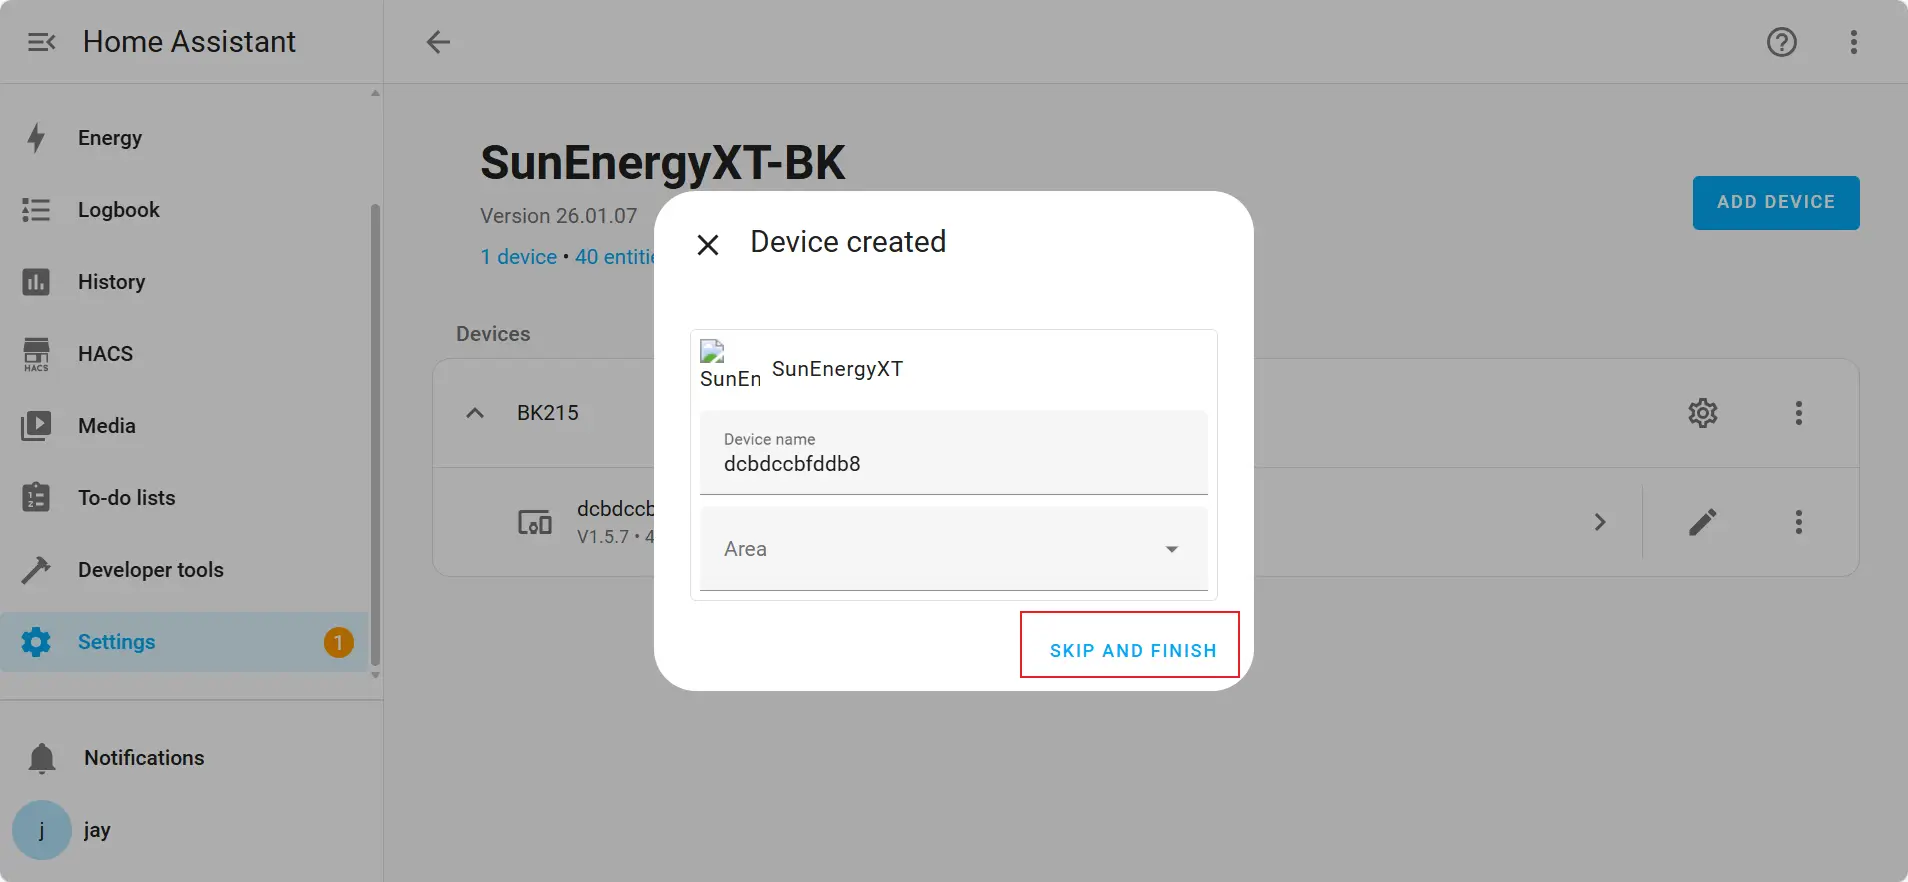Screen dimensions: 1908x882
Task: Open the device row three-dot menu
Action: pos(1798,522)
